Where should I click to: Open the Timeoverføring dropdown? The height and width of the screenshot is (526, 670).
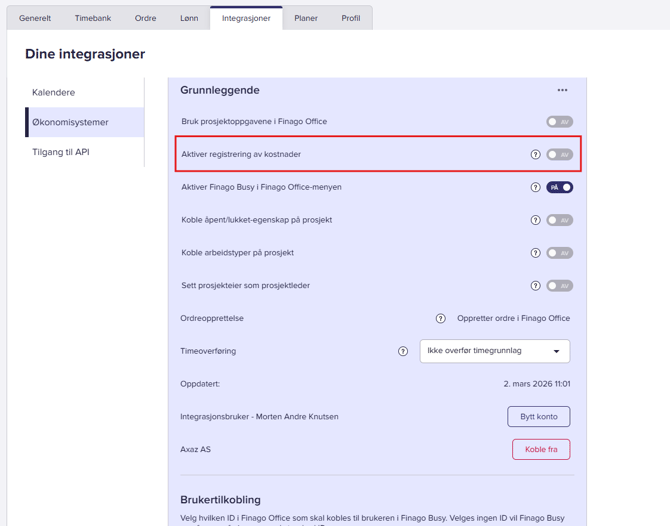click(495, 351)
